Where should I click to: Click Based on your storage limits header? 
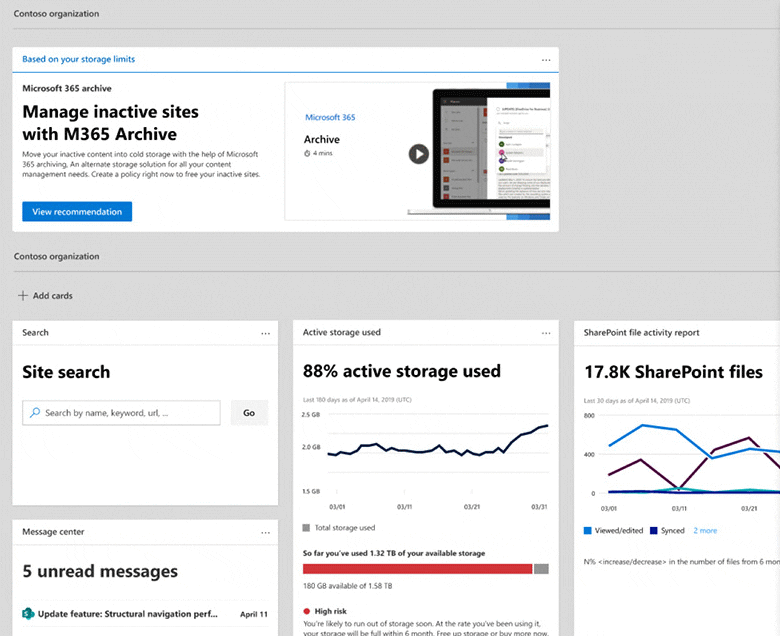(79, 59)
